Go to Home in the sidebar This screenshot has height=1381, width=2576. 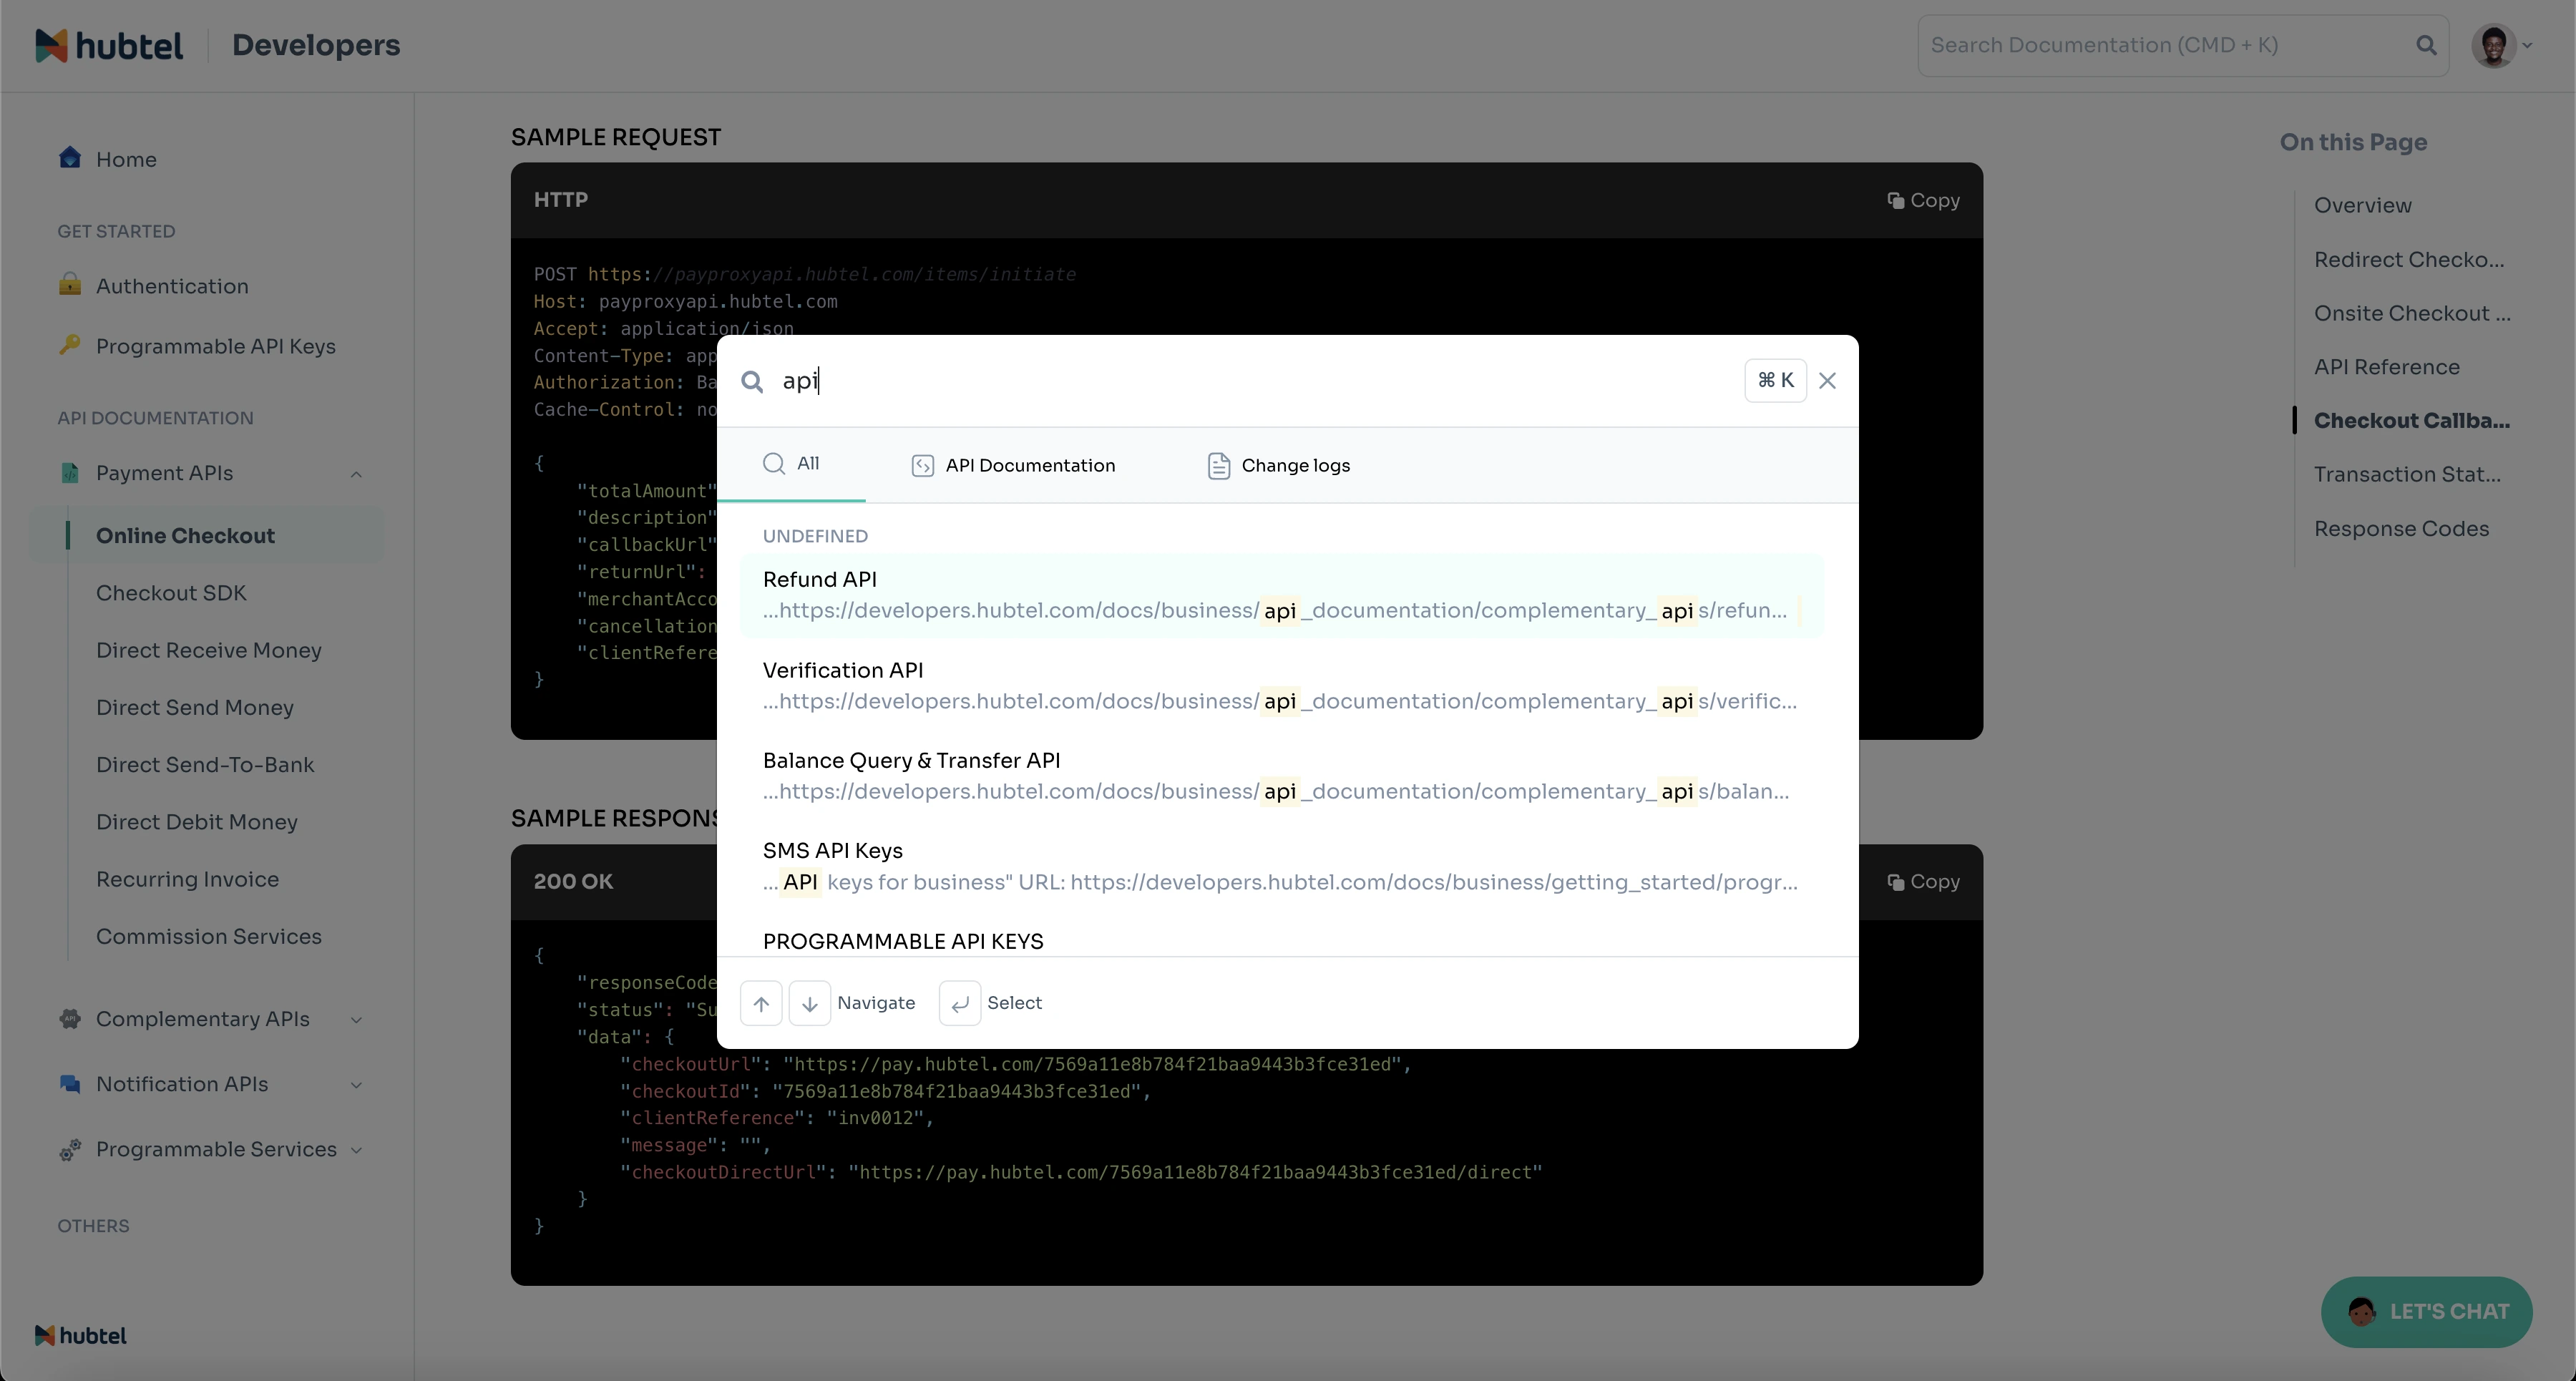[x=126, y=159]
